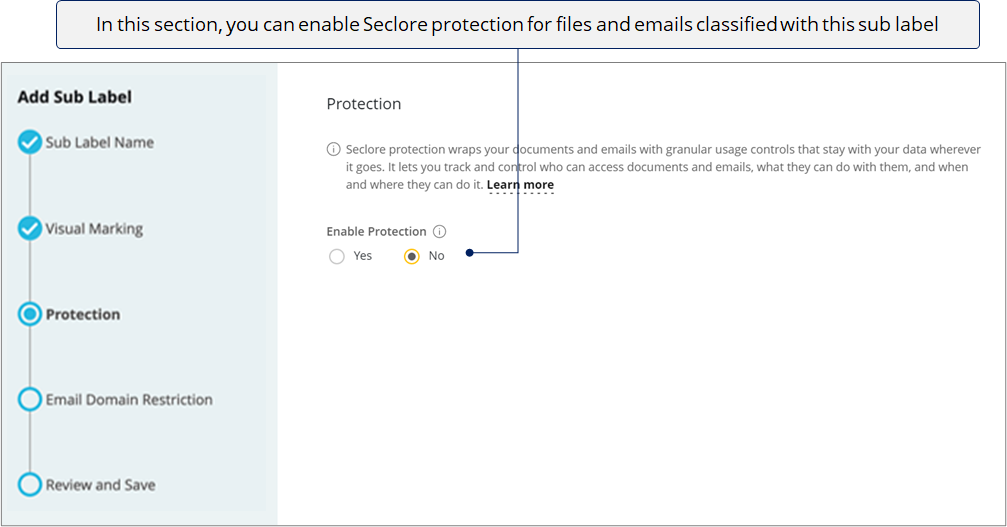Click the active Protection step circle icon

point(30,314)
